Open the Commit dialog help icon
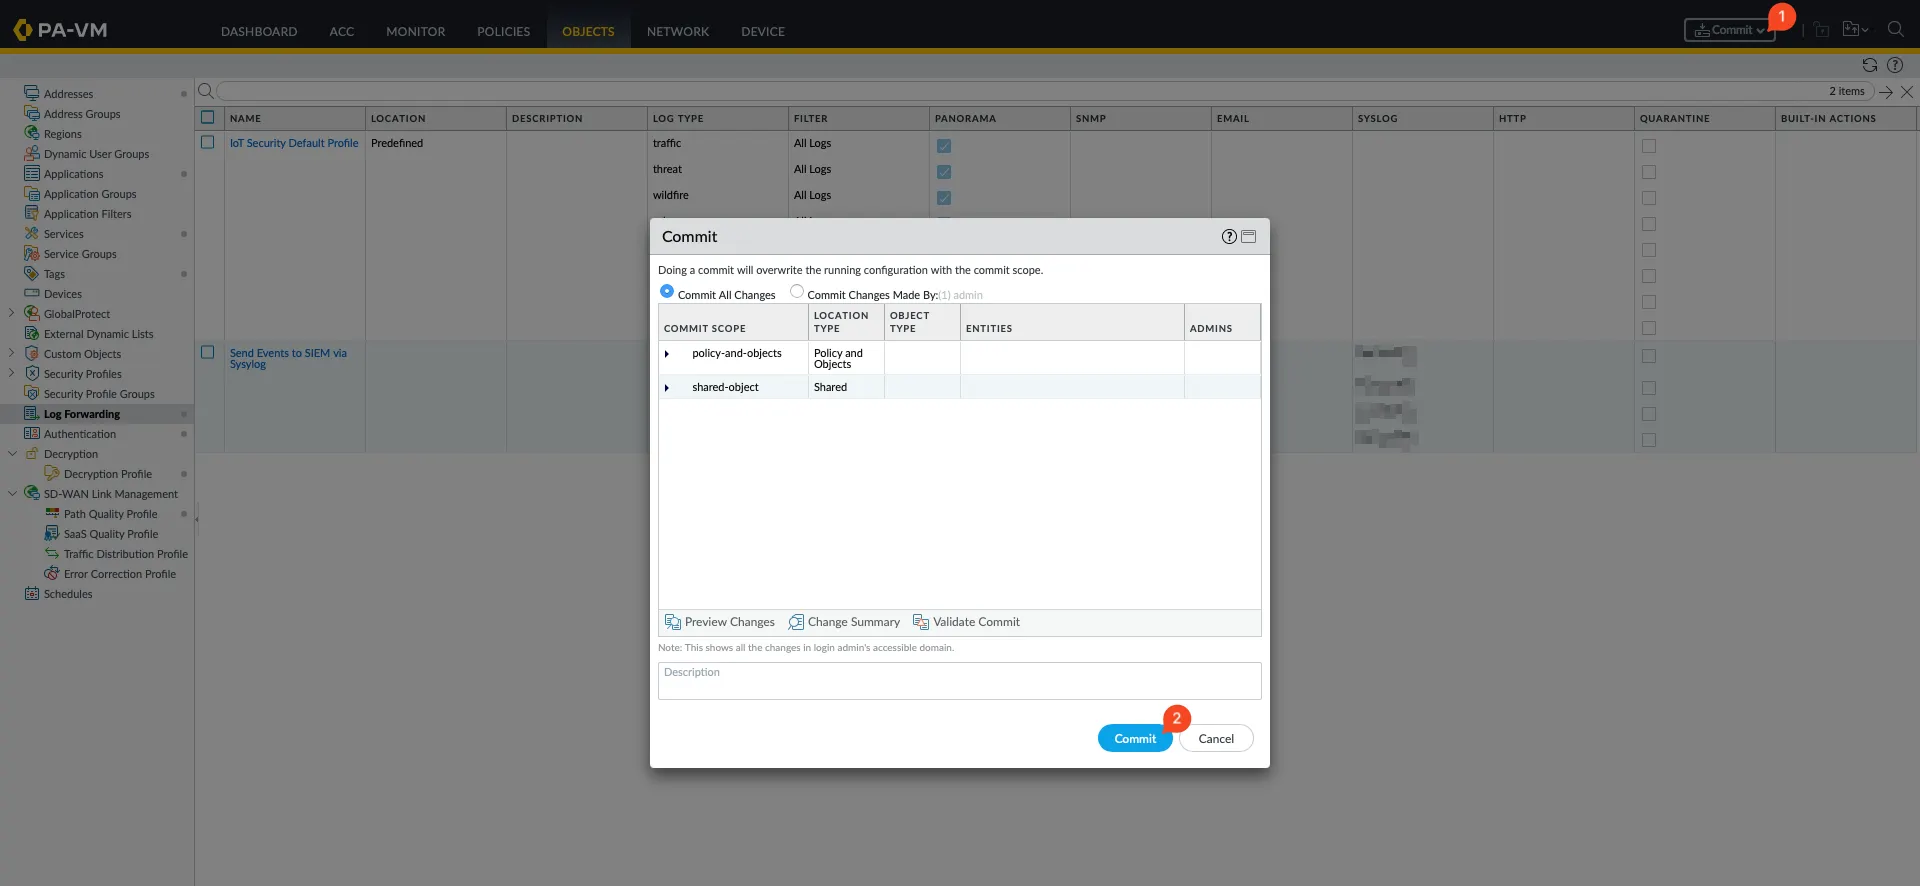Viewport: 1920px width, 886px height. 1229,237
